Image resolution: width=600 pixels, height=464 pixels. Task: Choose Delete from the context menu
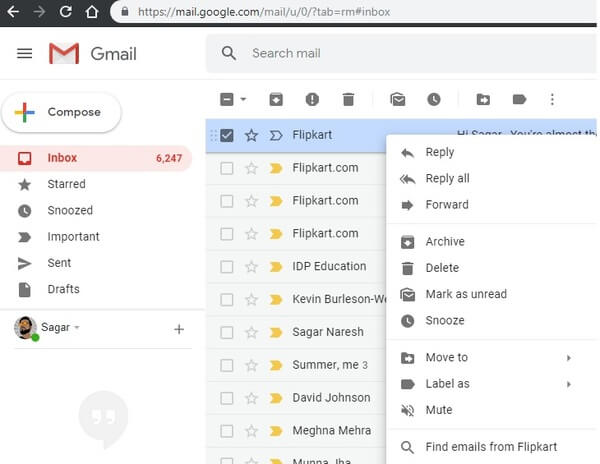(492, 268)
